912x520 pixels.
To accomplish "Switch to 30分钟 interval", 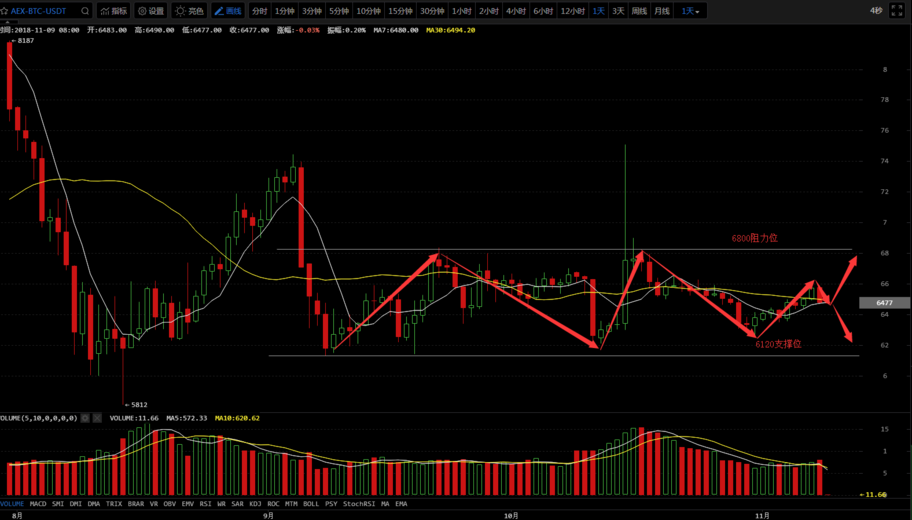I will 432,10.
